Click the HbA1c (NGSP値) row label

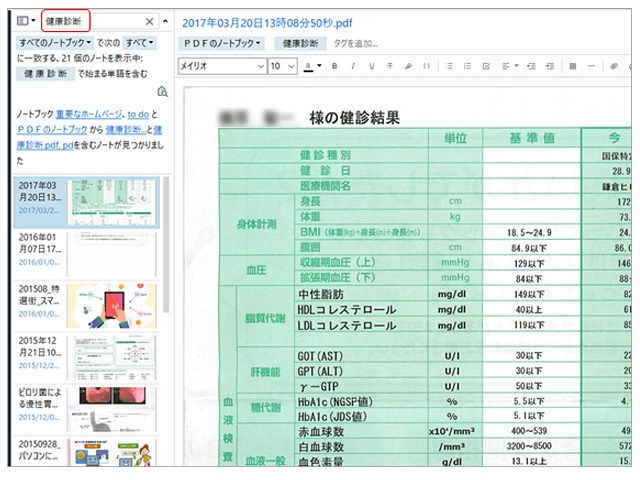335,402
